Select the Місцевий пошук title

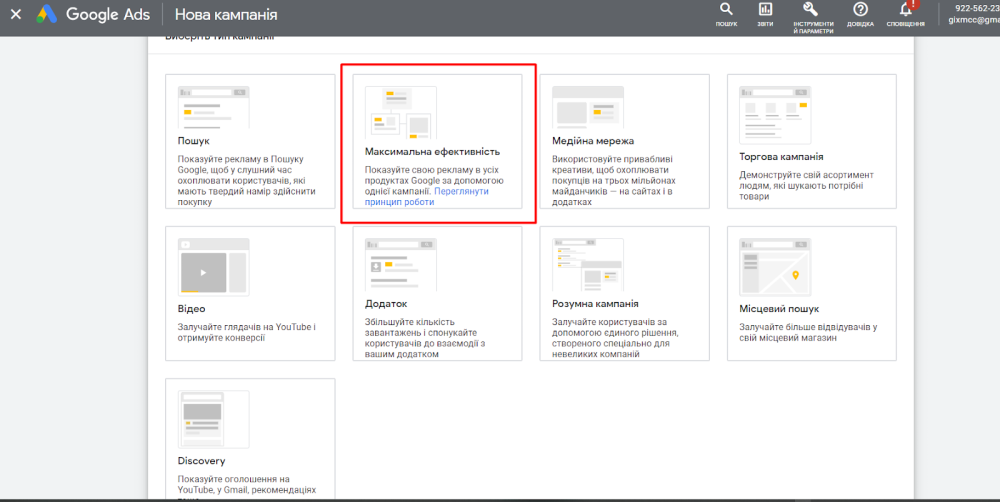pyautogui.click(x=779, y=309)
